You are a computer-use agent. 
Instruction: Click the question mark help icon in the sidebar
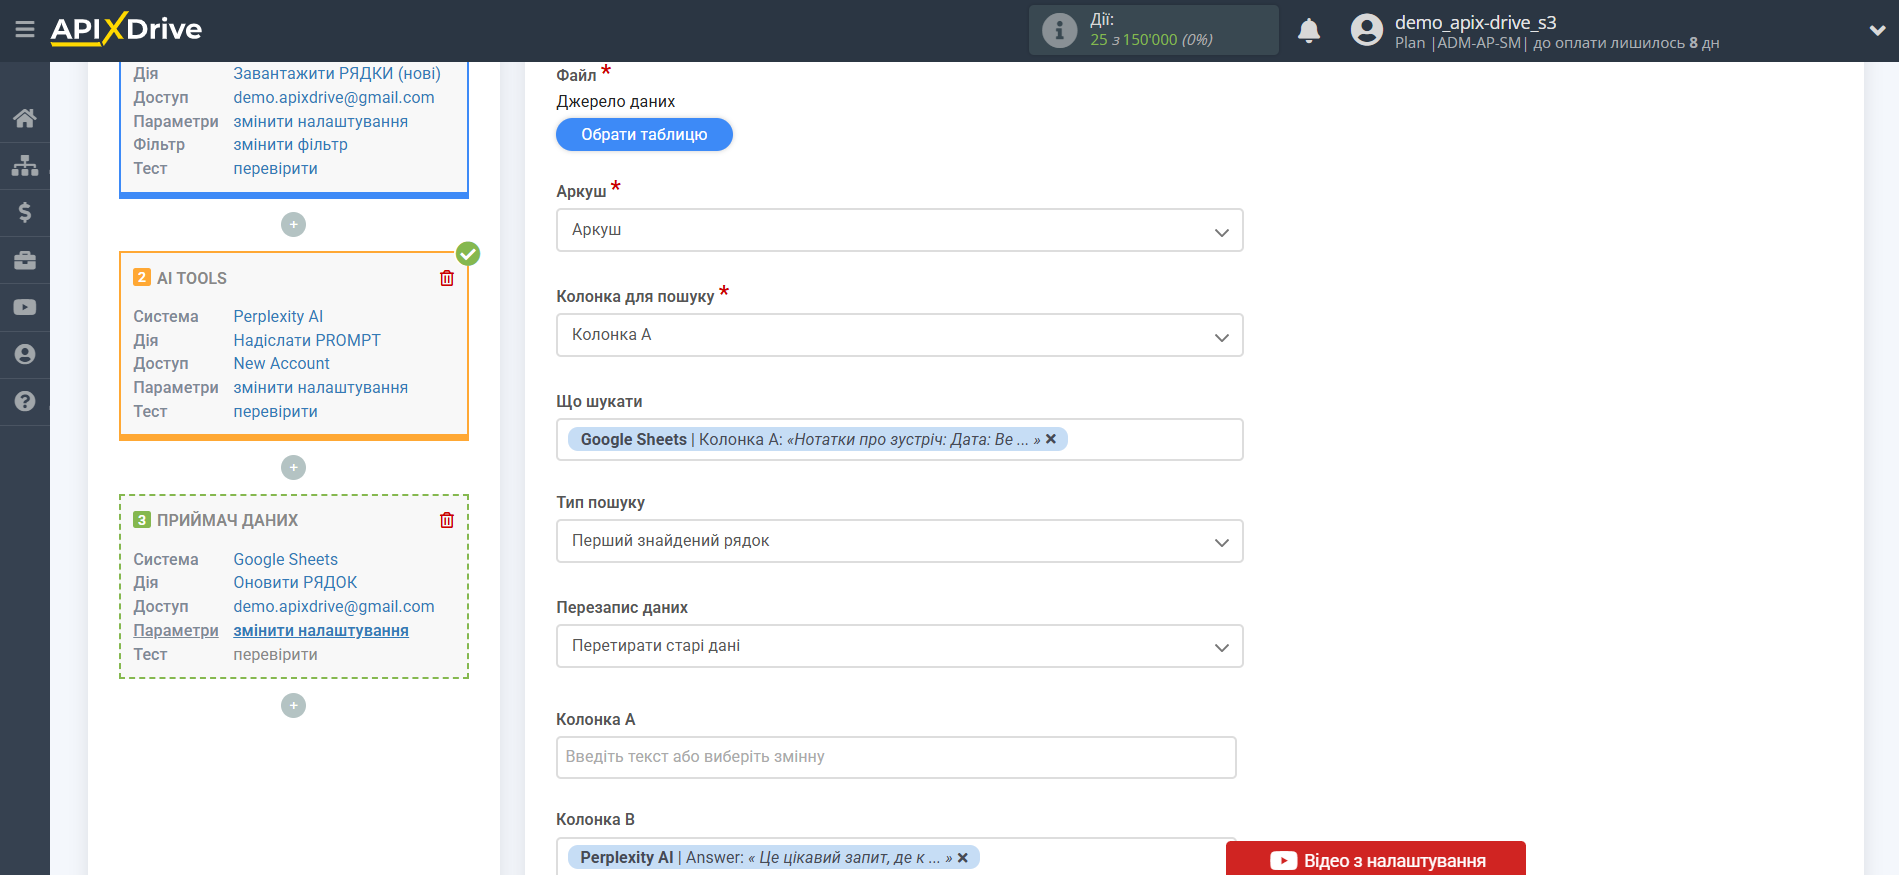coord(25,401)
